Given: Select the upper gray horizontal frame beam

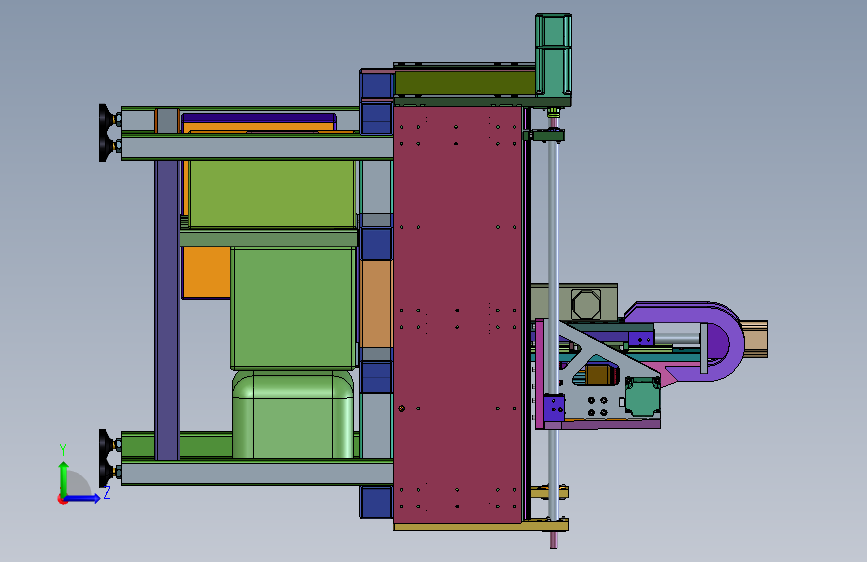Looking at the screenshot, I should click(x=257, y=148).
